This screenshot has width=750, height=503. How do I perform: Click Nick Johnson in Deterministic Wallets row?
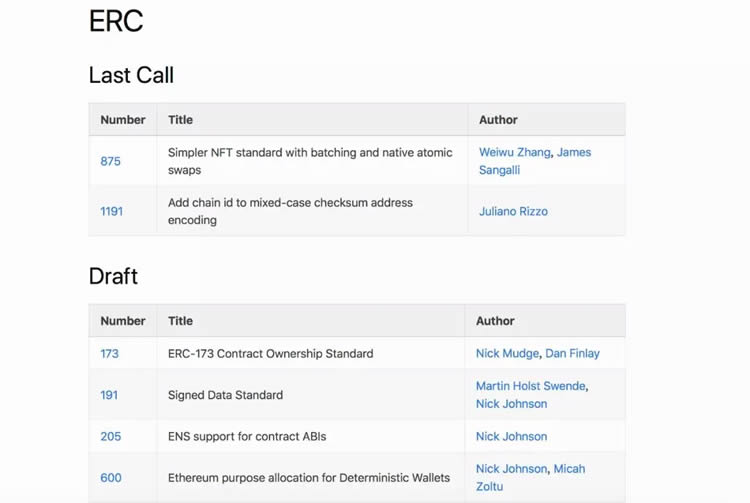tap(511, 469)
